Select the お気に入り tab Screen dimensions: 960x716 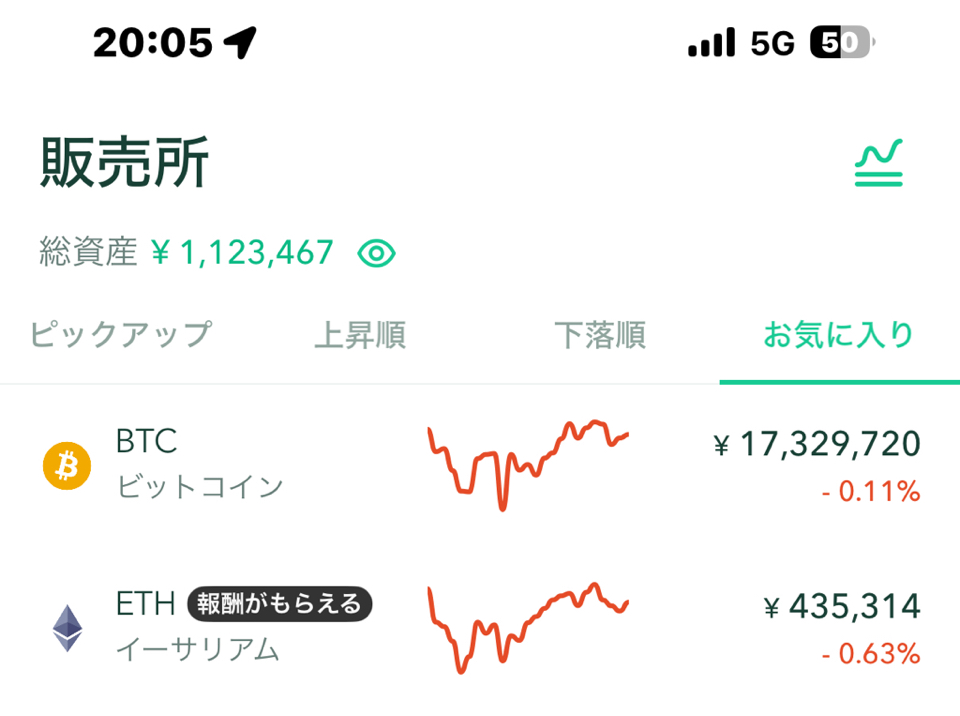pos(838,335)
